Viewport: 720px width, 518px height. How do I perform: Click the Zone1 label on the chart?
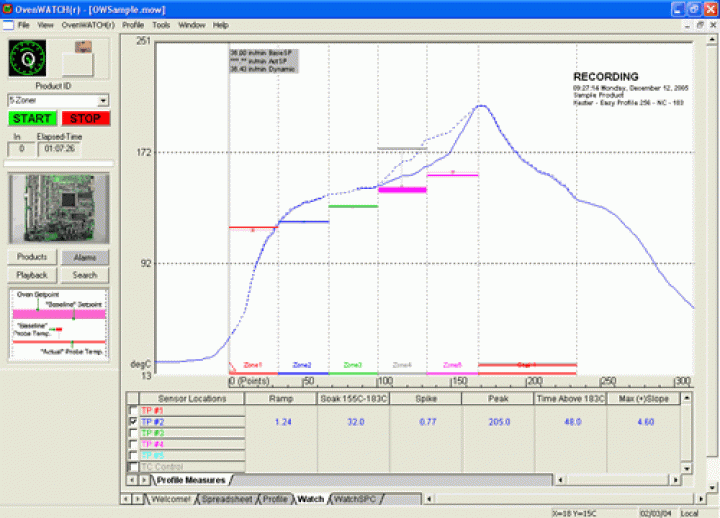click(252, 365)
